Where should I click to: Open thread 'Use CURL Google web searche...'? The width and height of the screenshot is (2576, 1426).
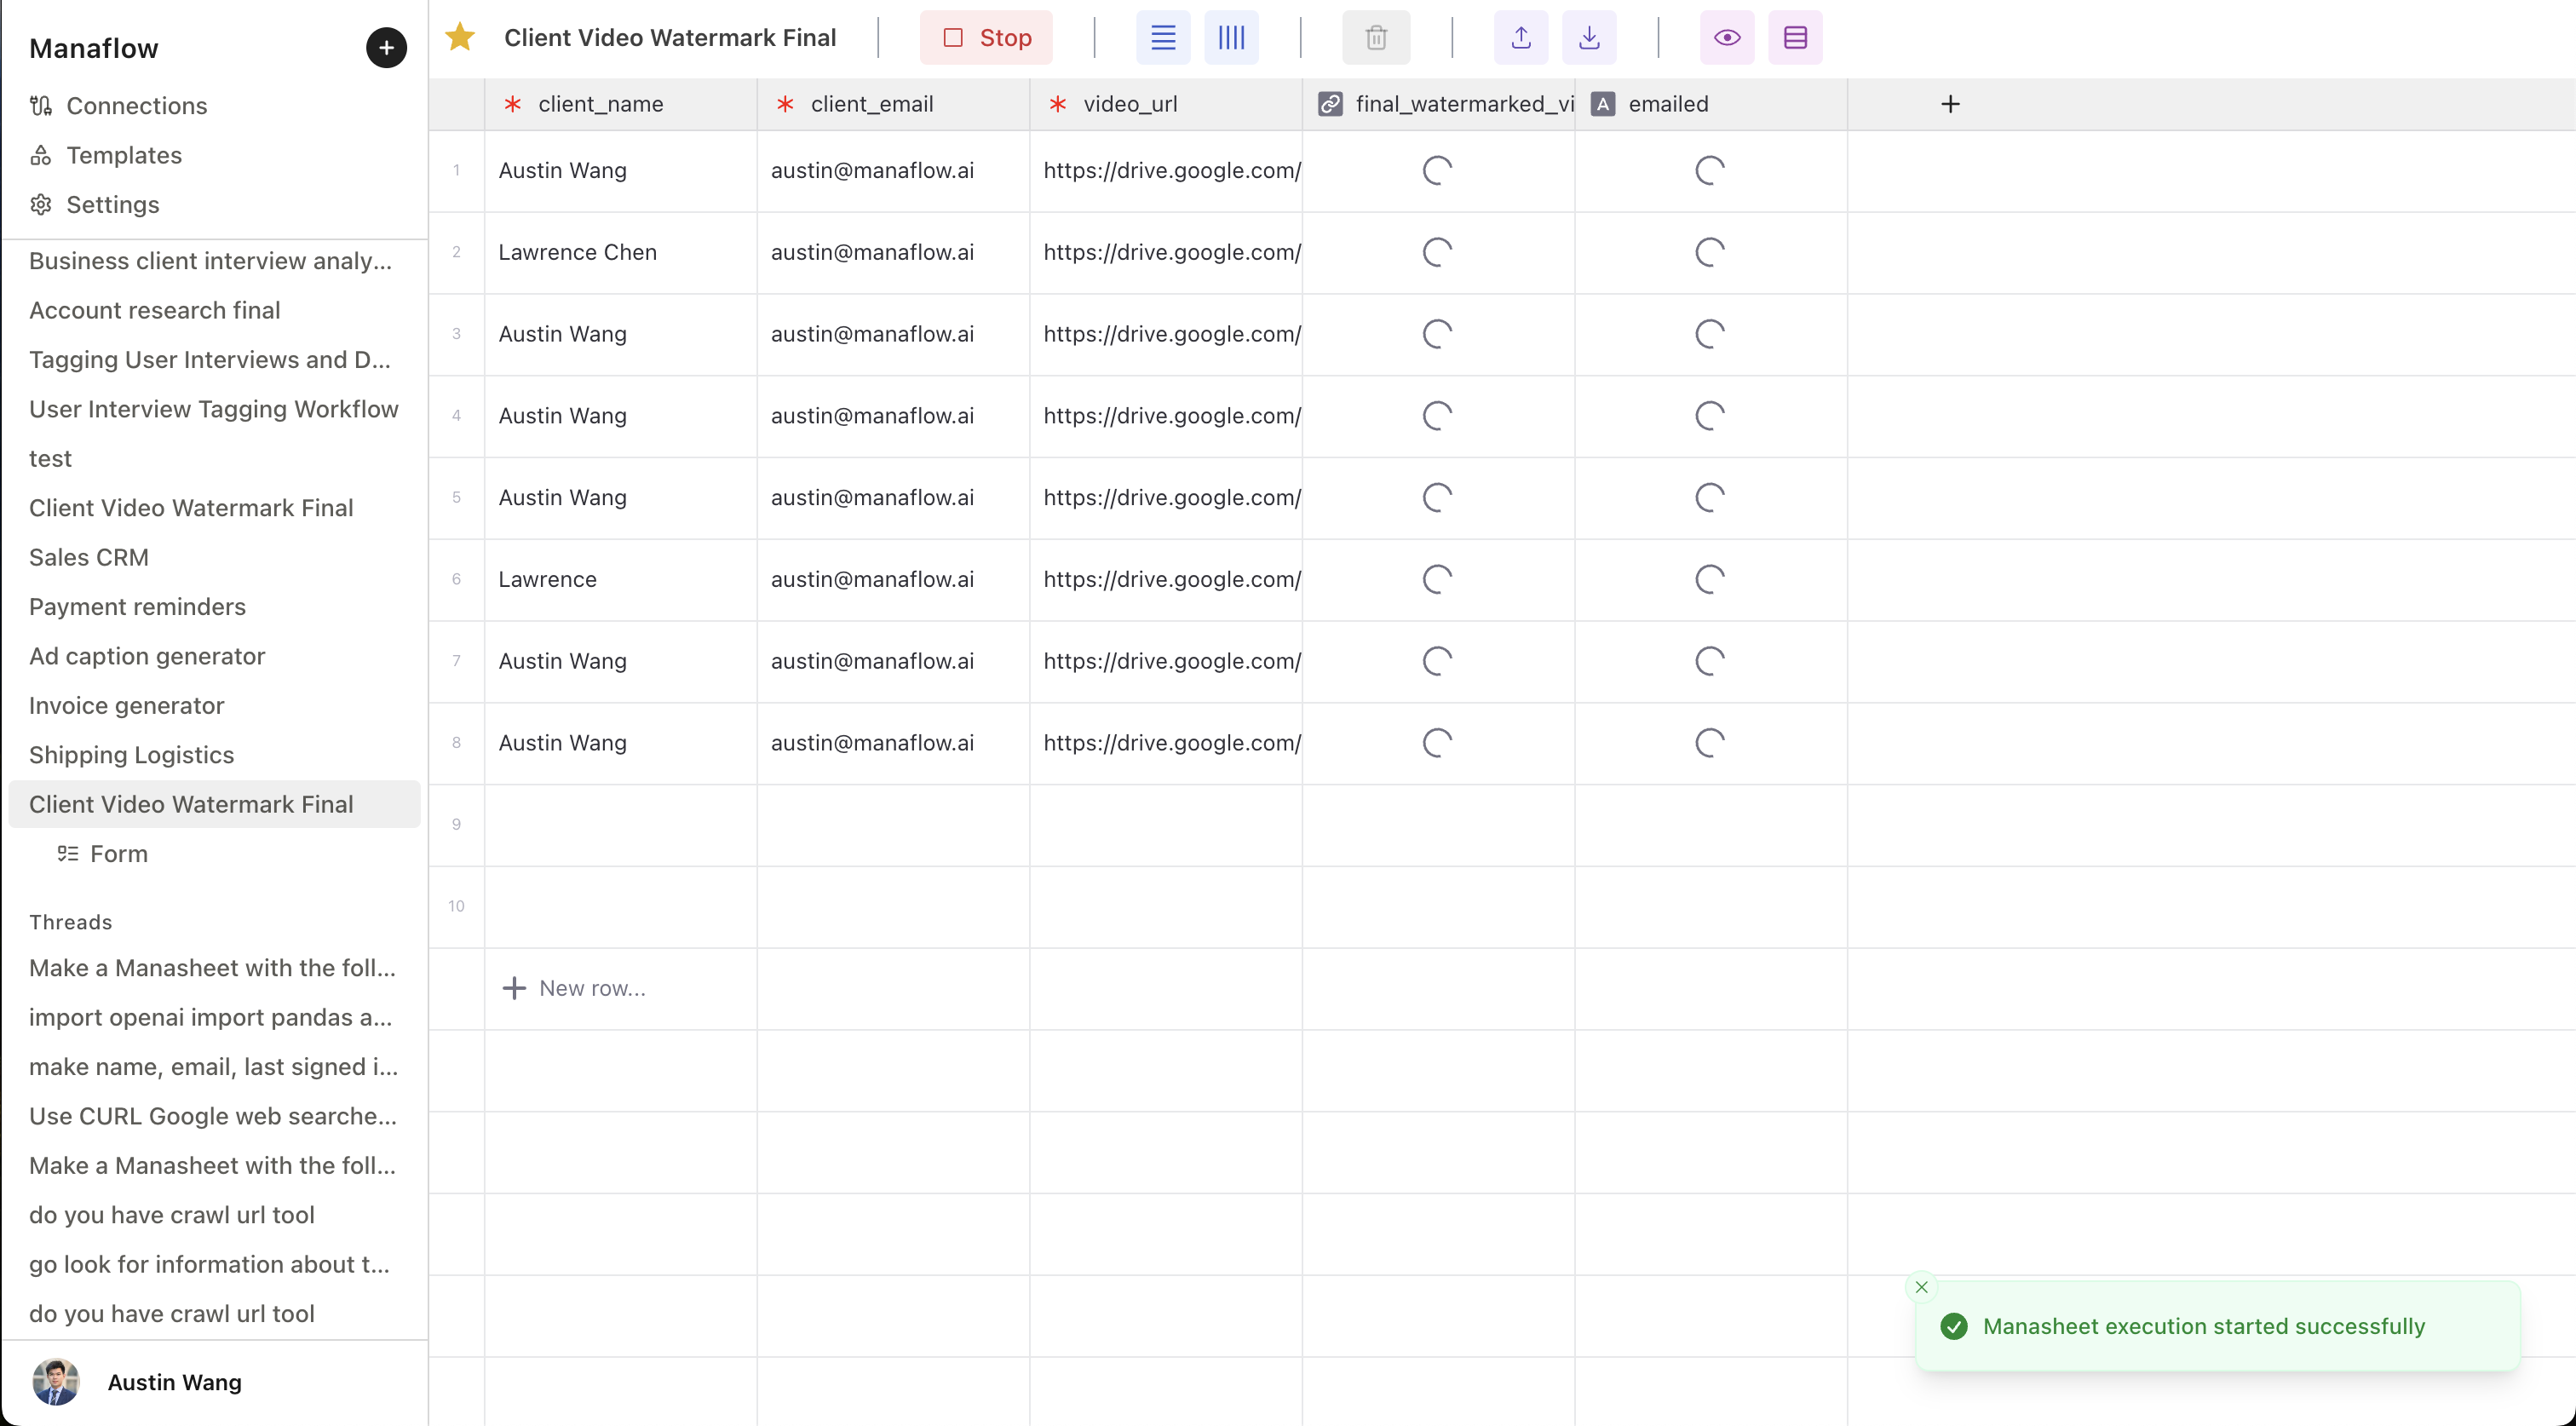point(214,1116)
